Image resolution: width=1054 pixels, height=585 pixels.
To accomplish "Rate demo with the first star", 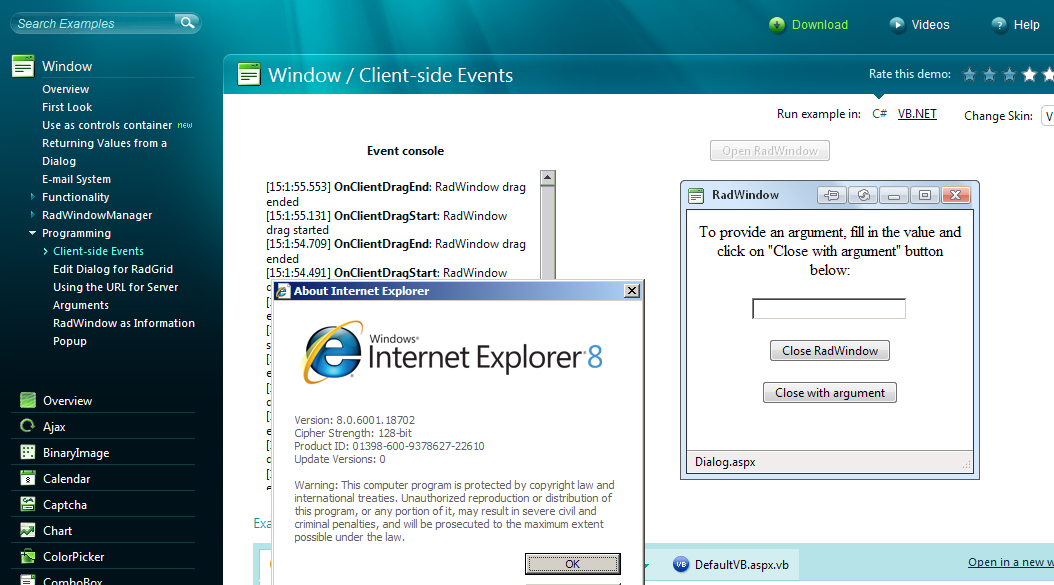I will (969, 75).
